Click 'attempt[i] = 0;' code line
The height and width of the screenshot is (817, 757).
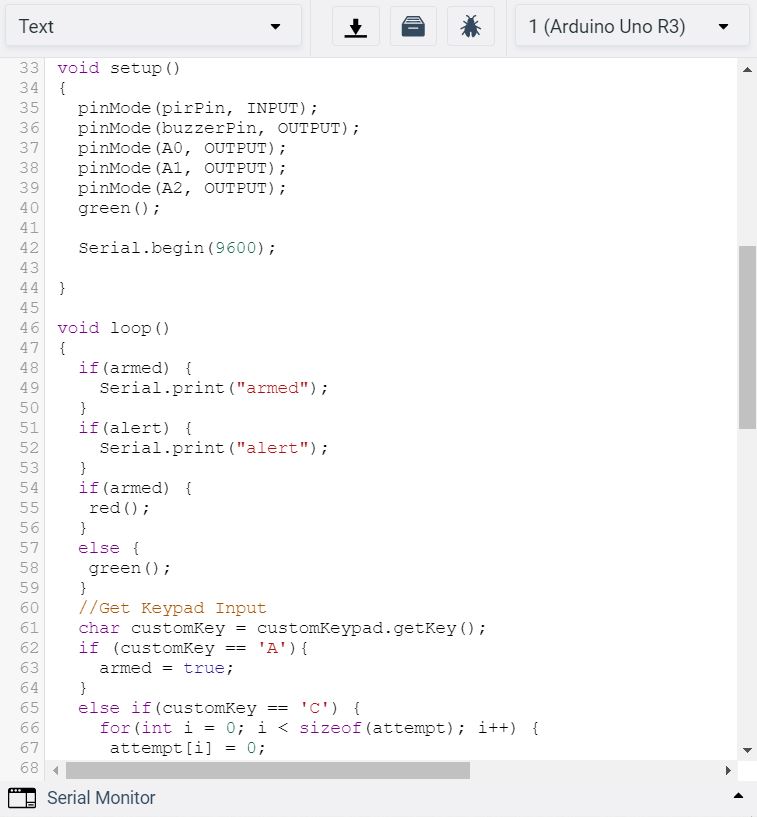(188, 748)
